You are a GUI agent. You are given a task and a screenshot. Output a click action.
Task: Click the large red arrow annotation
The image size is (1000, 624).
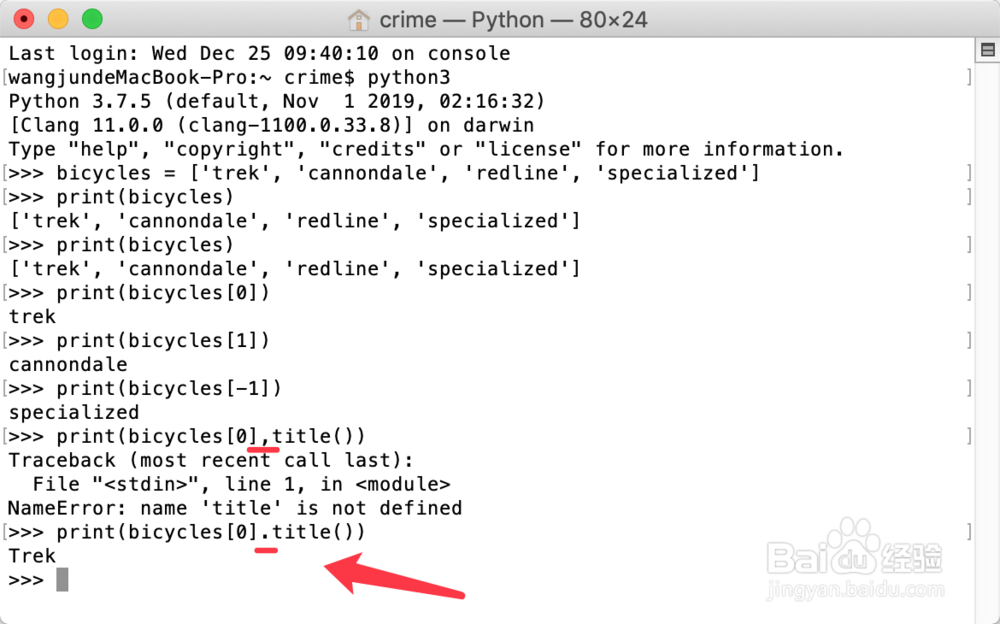click(x=394, y=576)
